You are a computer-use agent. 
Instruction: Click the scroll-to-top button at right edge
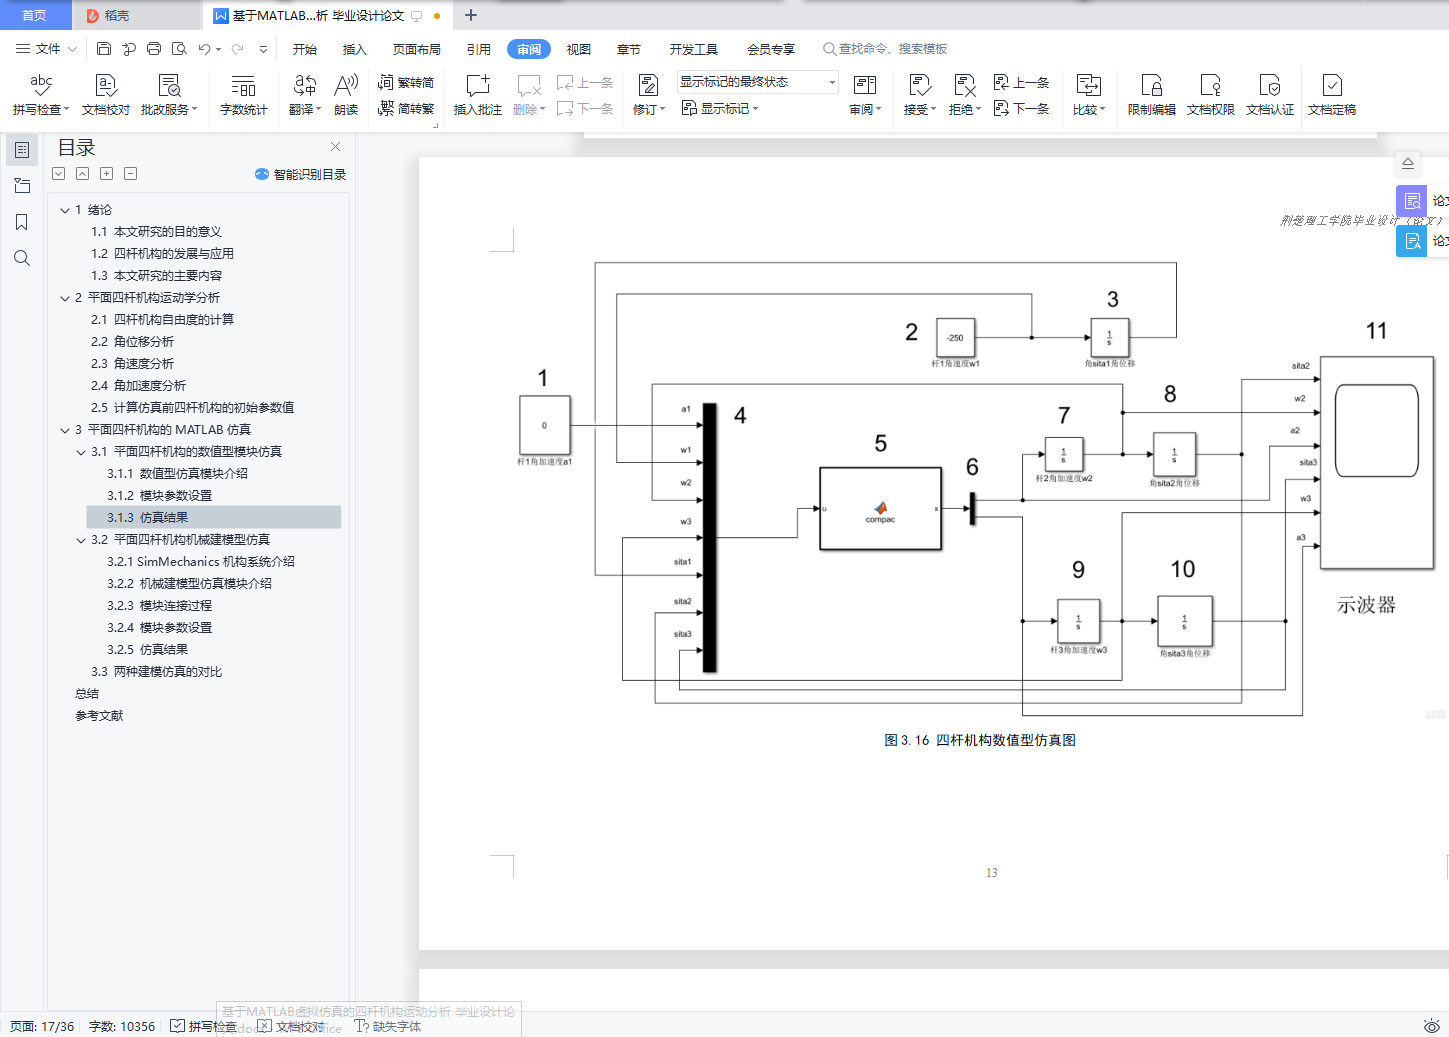click(1408, 164)
